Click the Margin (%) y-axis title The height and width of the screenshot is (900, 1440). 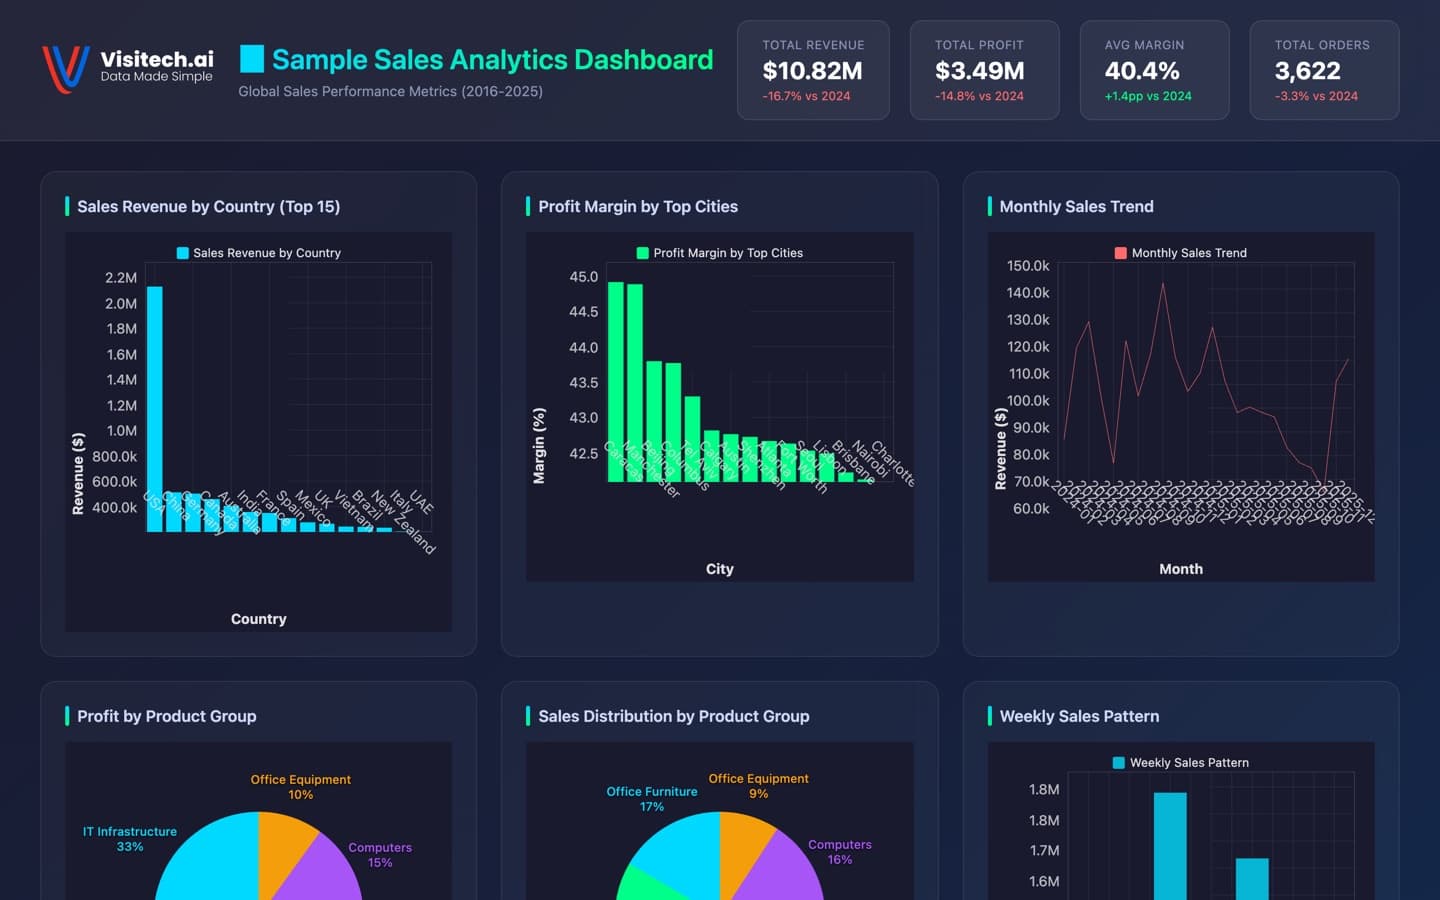pyautogui.click(x=539, y=446)
